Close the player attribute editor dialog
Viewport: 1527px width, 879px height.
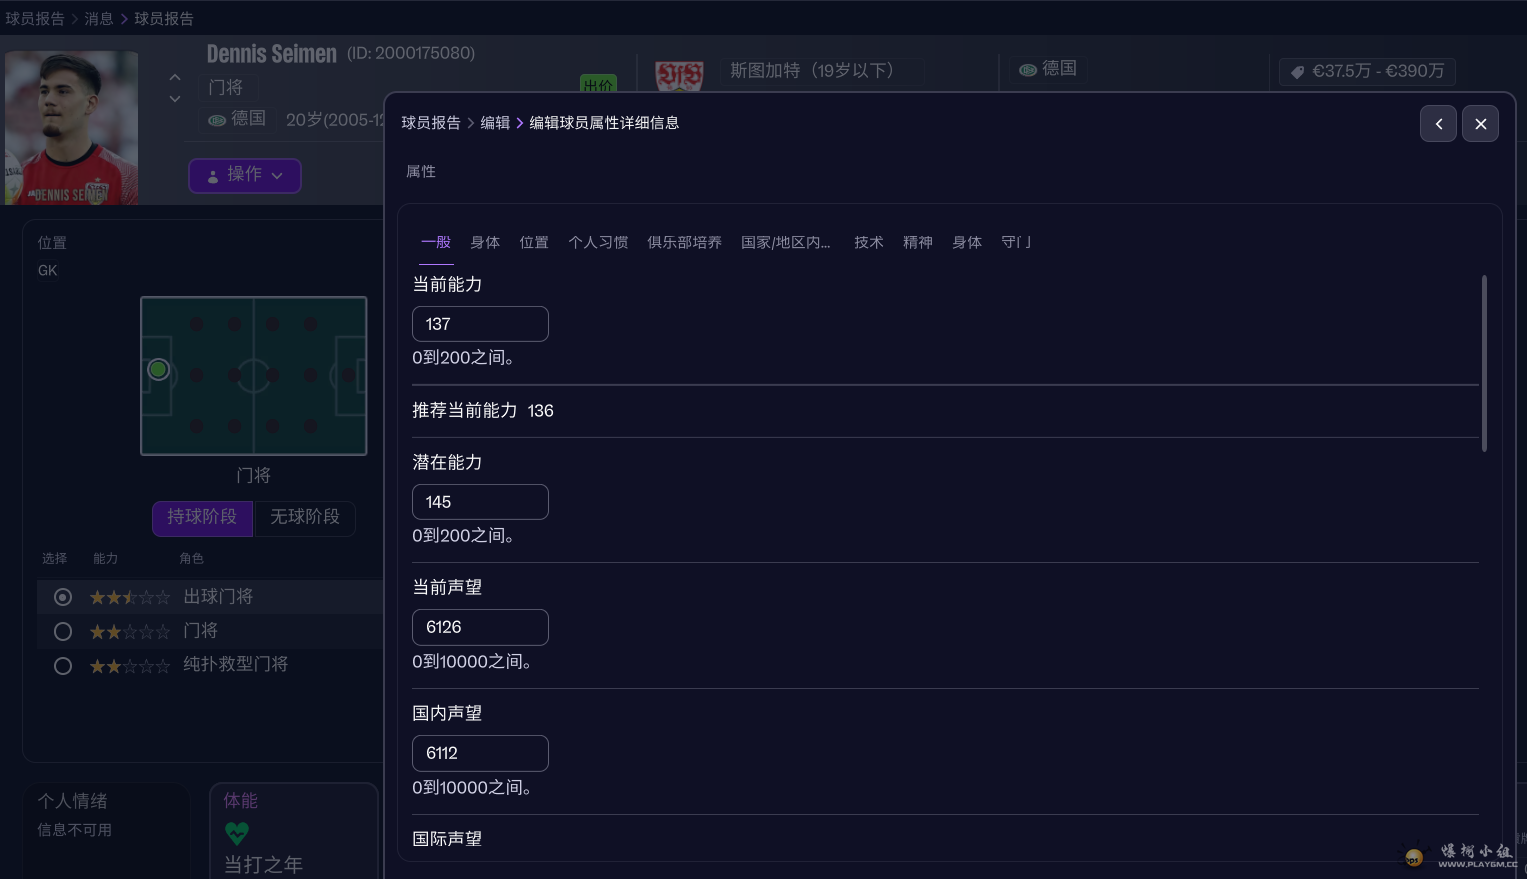coord(1480,124)
